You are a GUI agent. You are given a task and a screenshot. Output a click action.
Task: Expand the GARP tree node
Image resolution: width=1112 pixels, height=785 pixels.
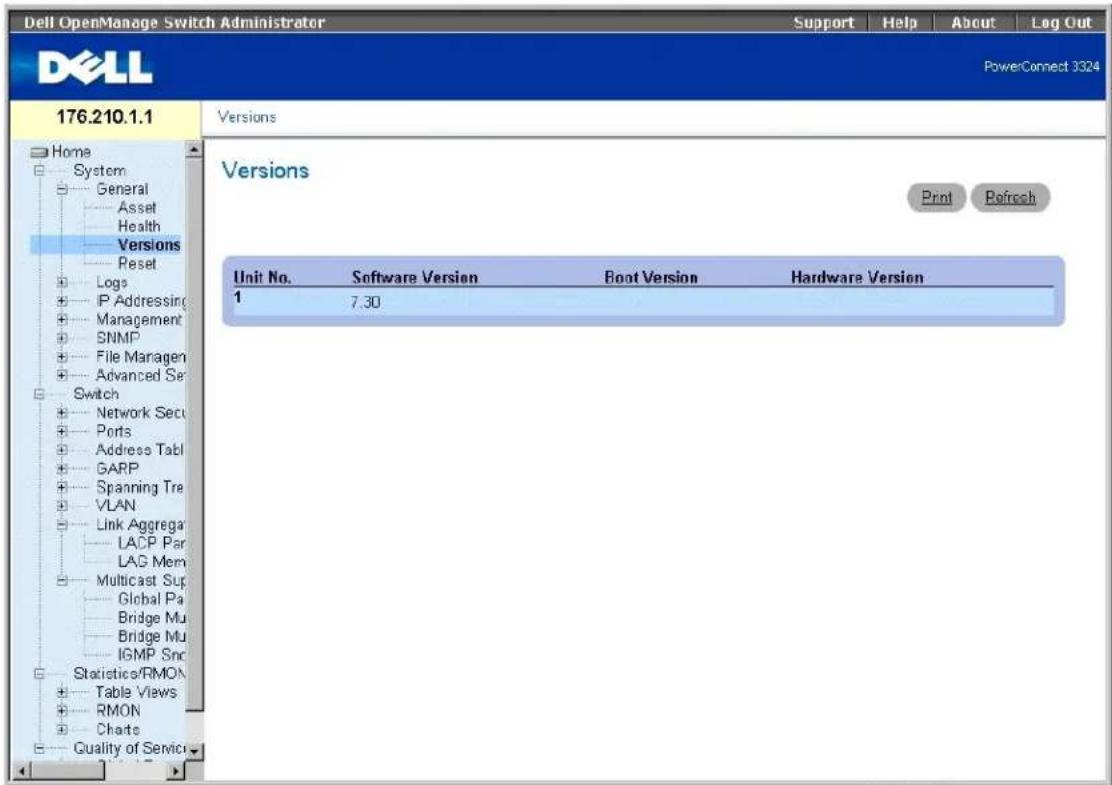(62, 469)
